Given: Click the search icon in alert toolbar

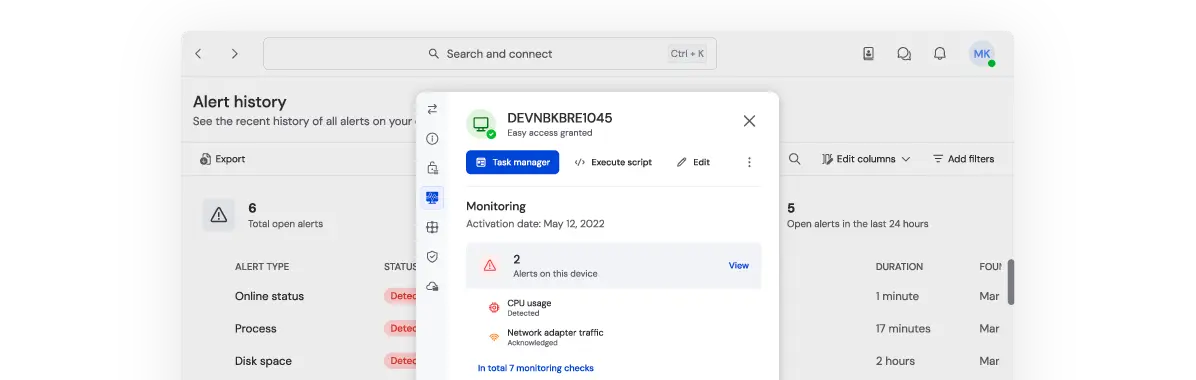Looking at the screenshot, I should point(794,159).
